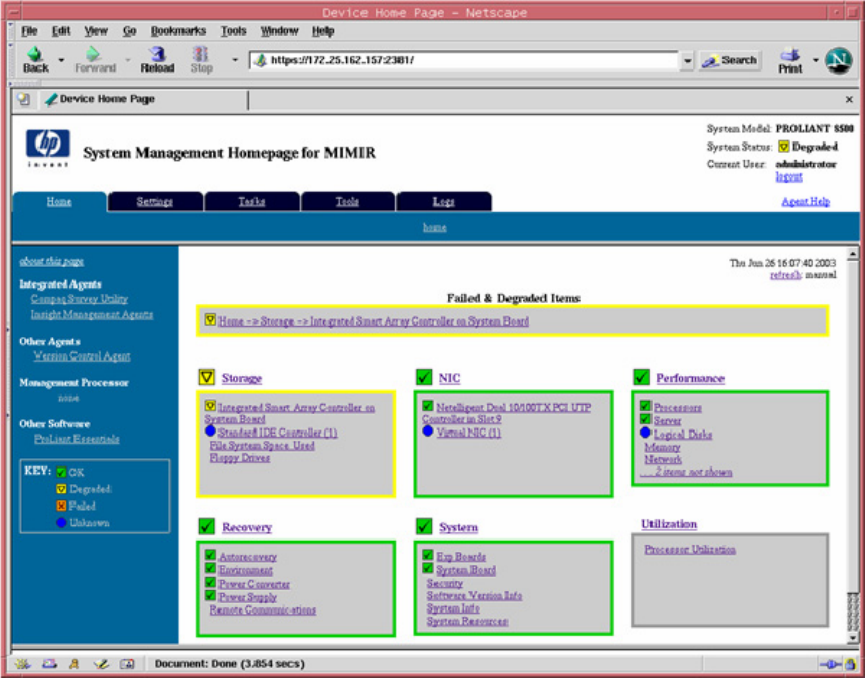Open the dropdown arrow right of Stop

point(234,60)
